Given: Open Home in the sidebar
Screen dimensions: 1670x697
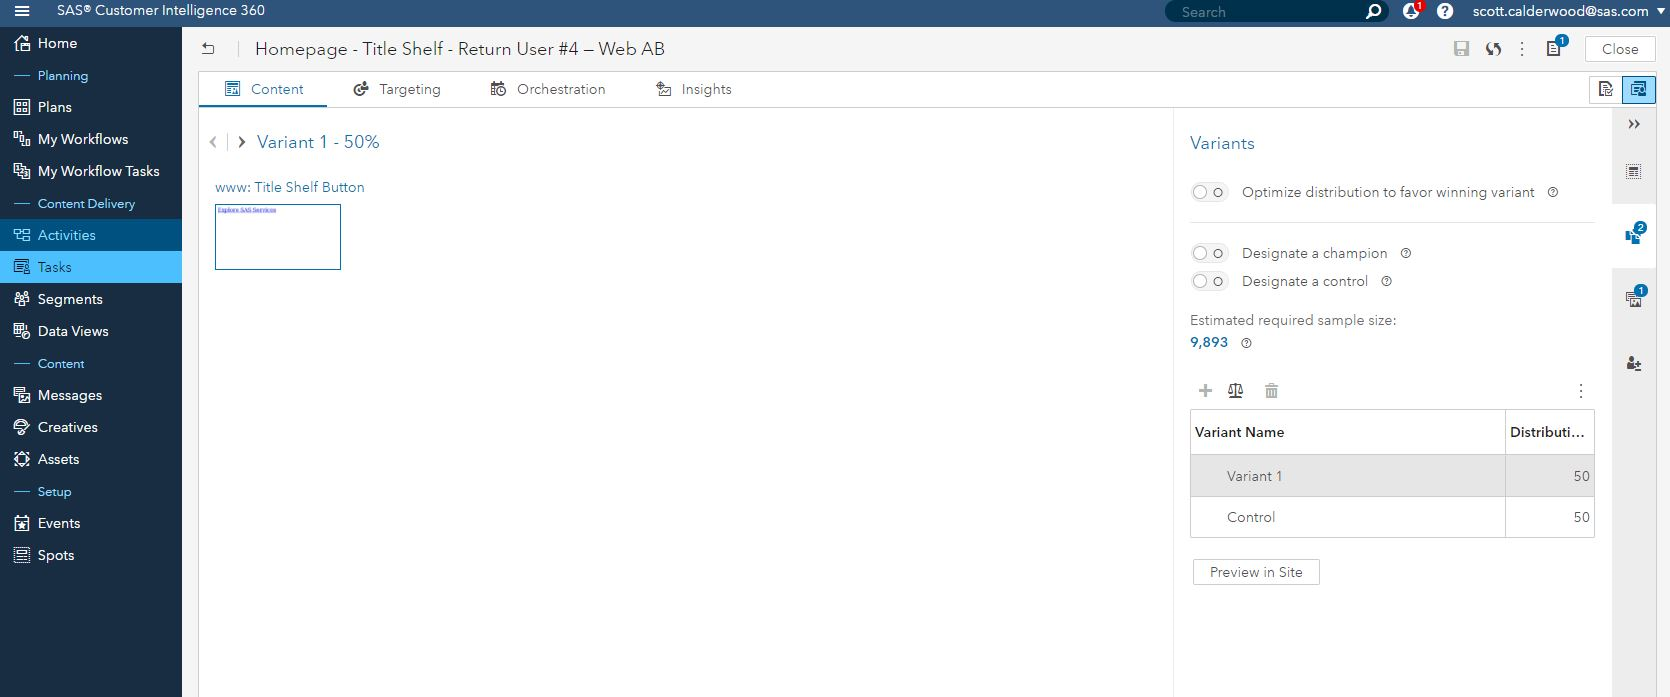Looking at the screenshot, I should pyautogui.click(x=91, y=43).
